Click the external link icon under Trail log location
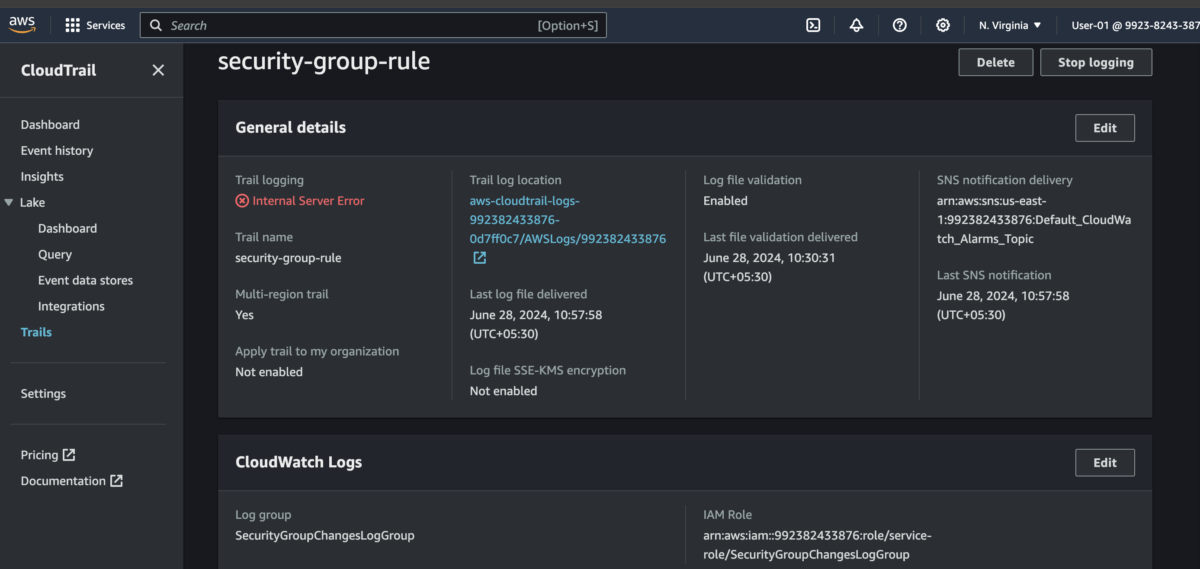Viewport: 1200px width, 569px height. [x=479, y=258]
